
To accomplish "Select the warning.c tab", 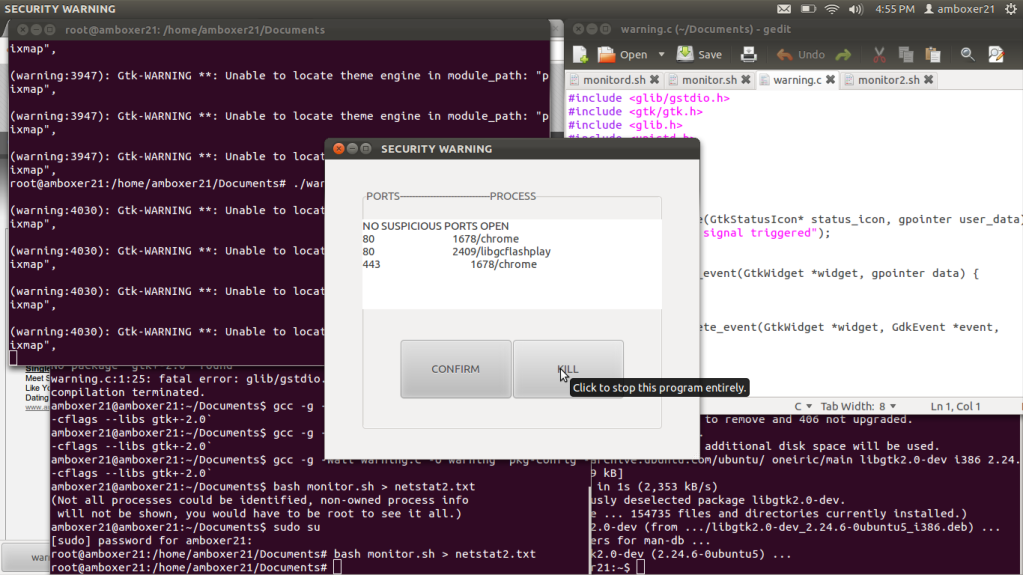I will point(797,80).
